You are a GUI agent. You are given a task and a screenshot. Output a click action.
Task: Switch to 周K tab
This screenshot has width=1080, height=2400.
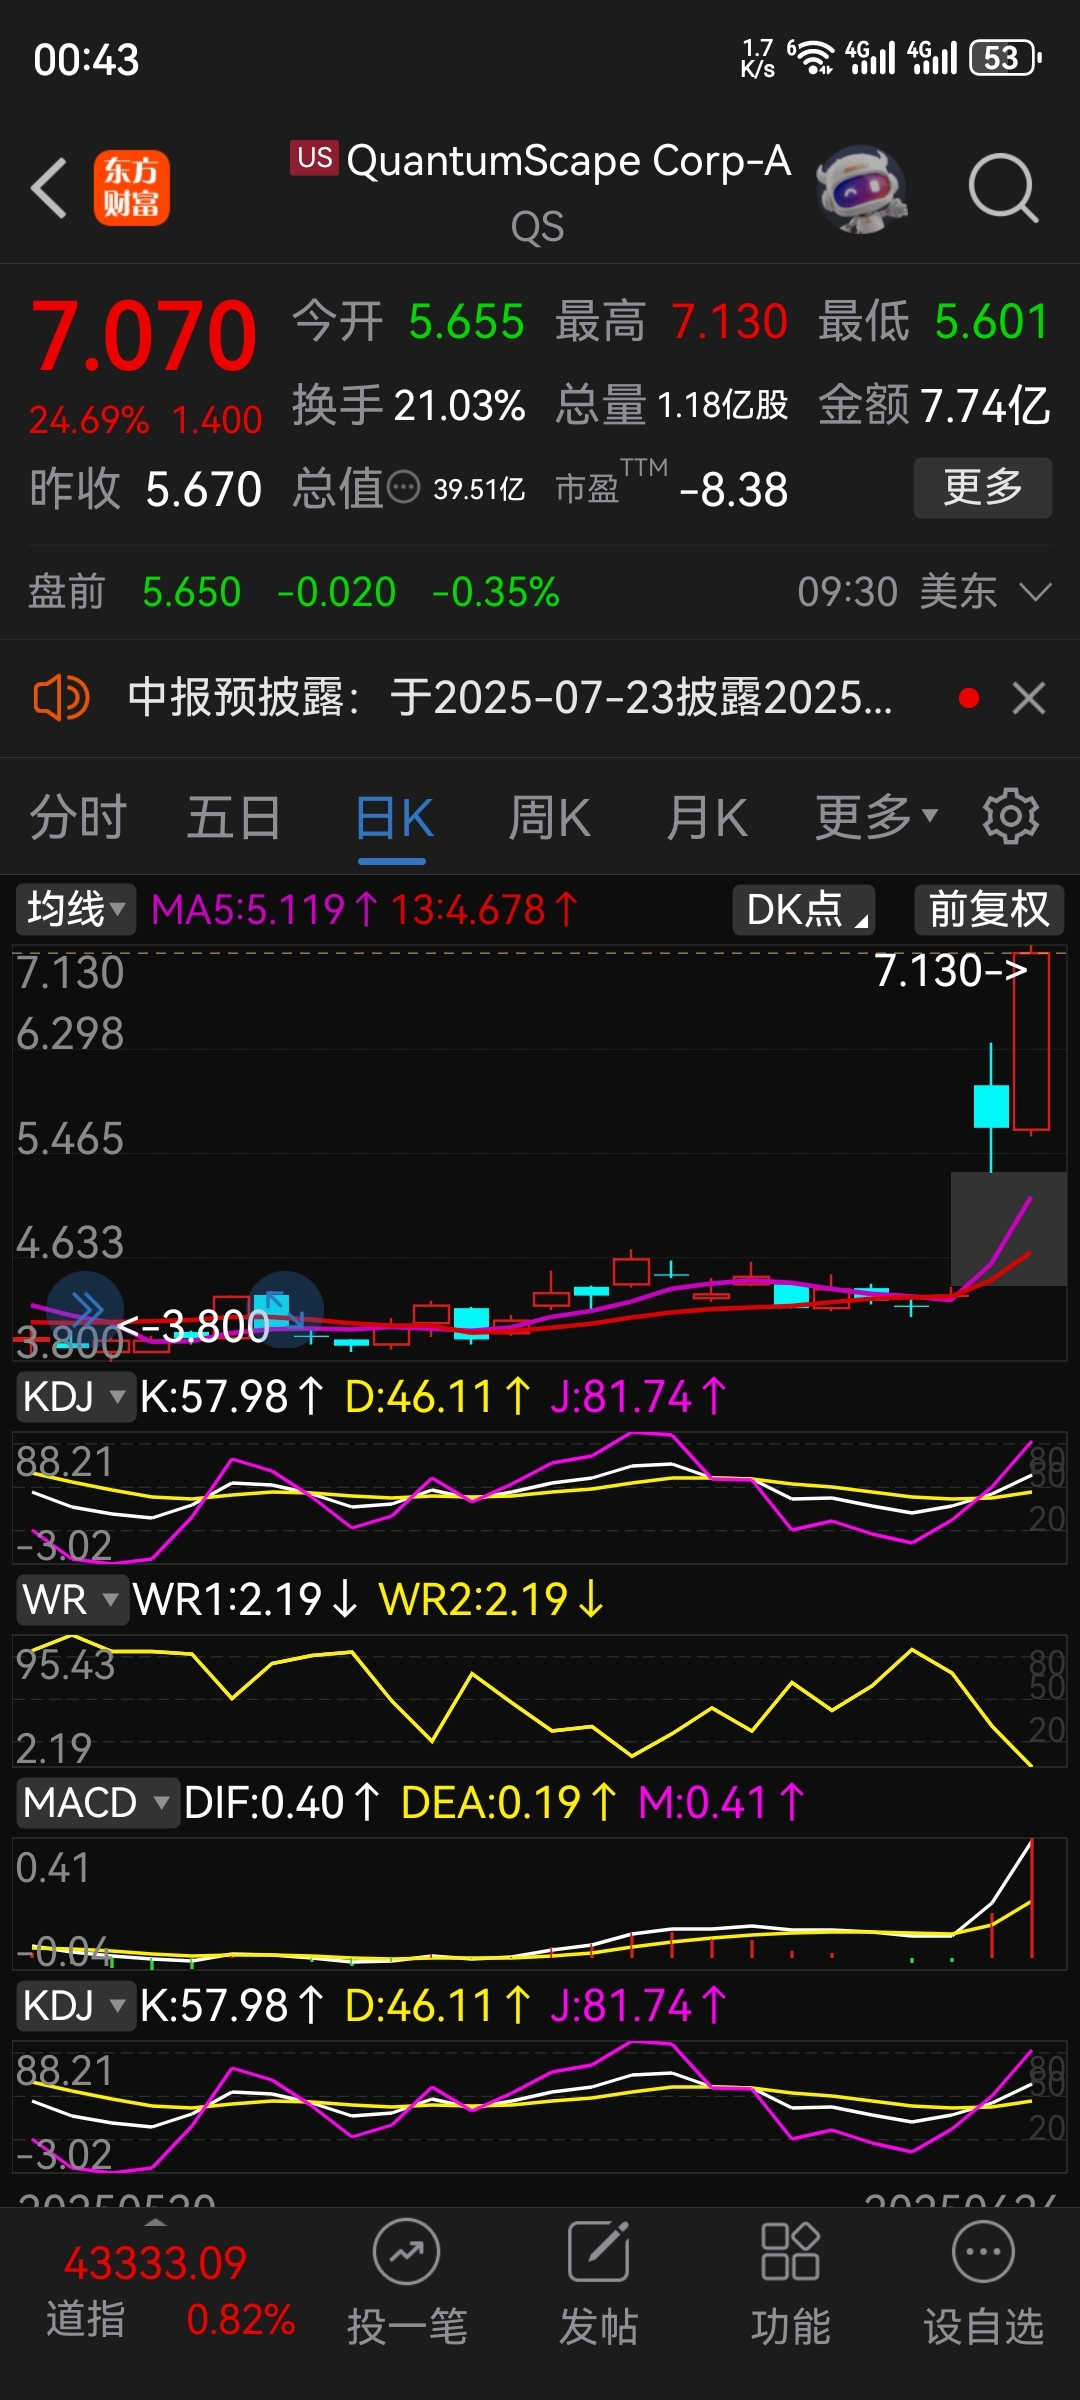(x=549, y=817)
